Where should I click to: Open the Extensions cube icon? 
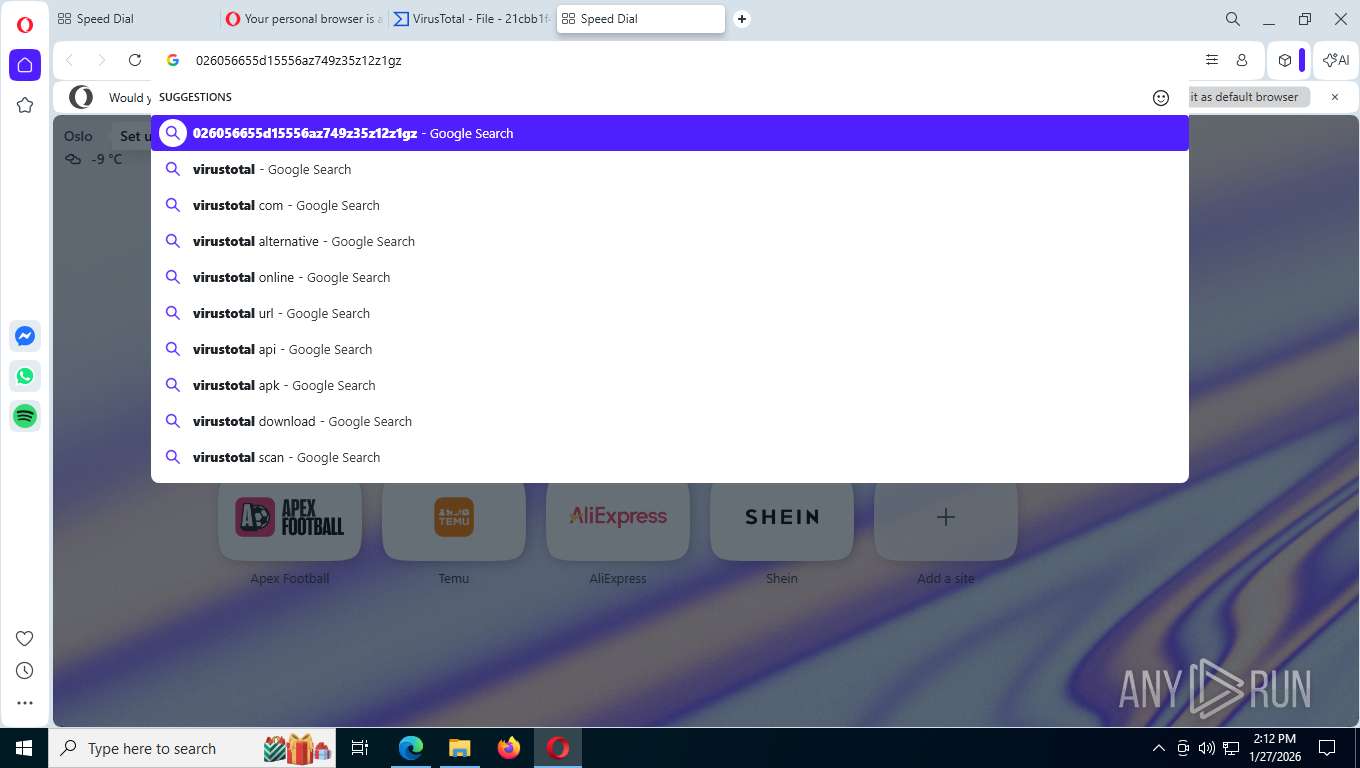(x=1285, y=60)
